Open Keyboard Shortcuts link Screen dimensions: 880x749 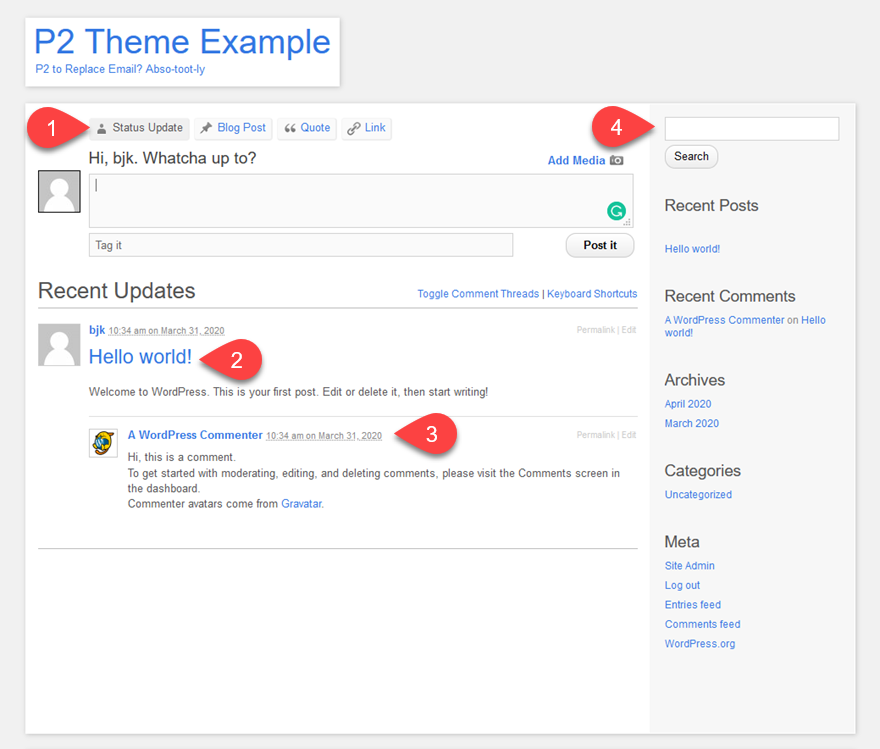click(592, 294)
